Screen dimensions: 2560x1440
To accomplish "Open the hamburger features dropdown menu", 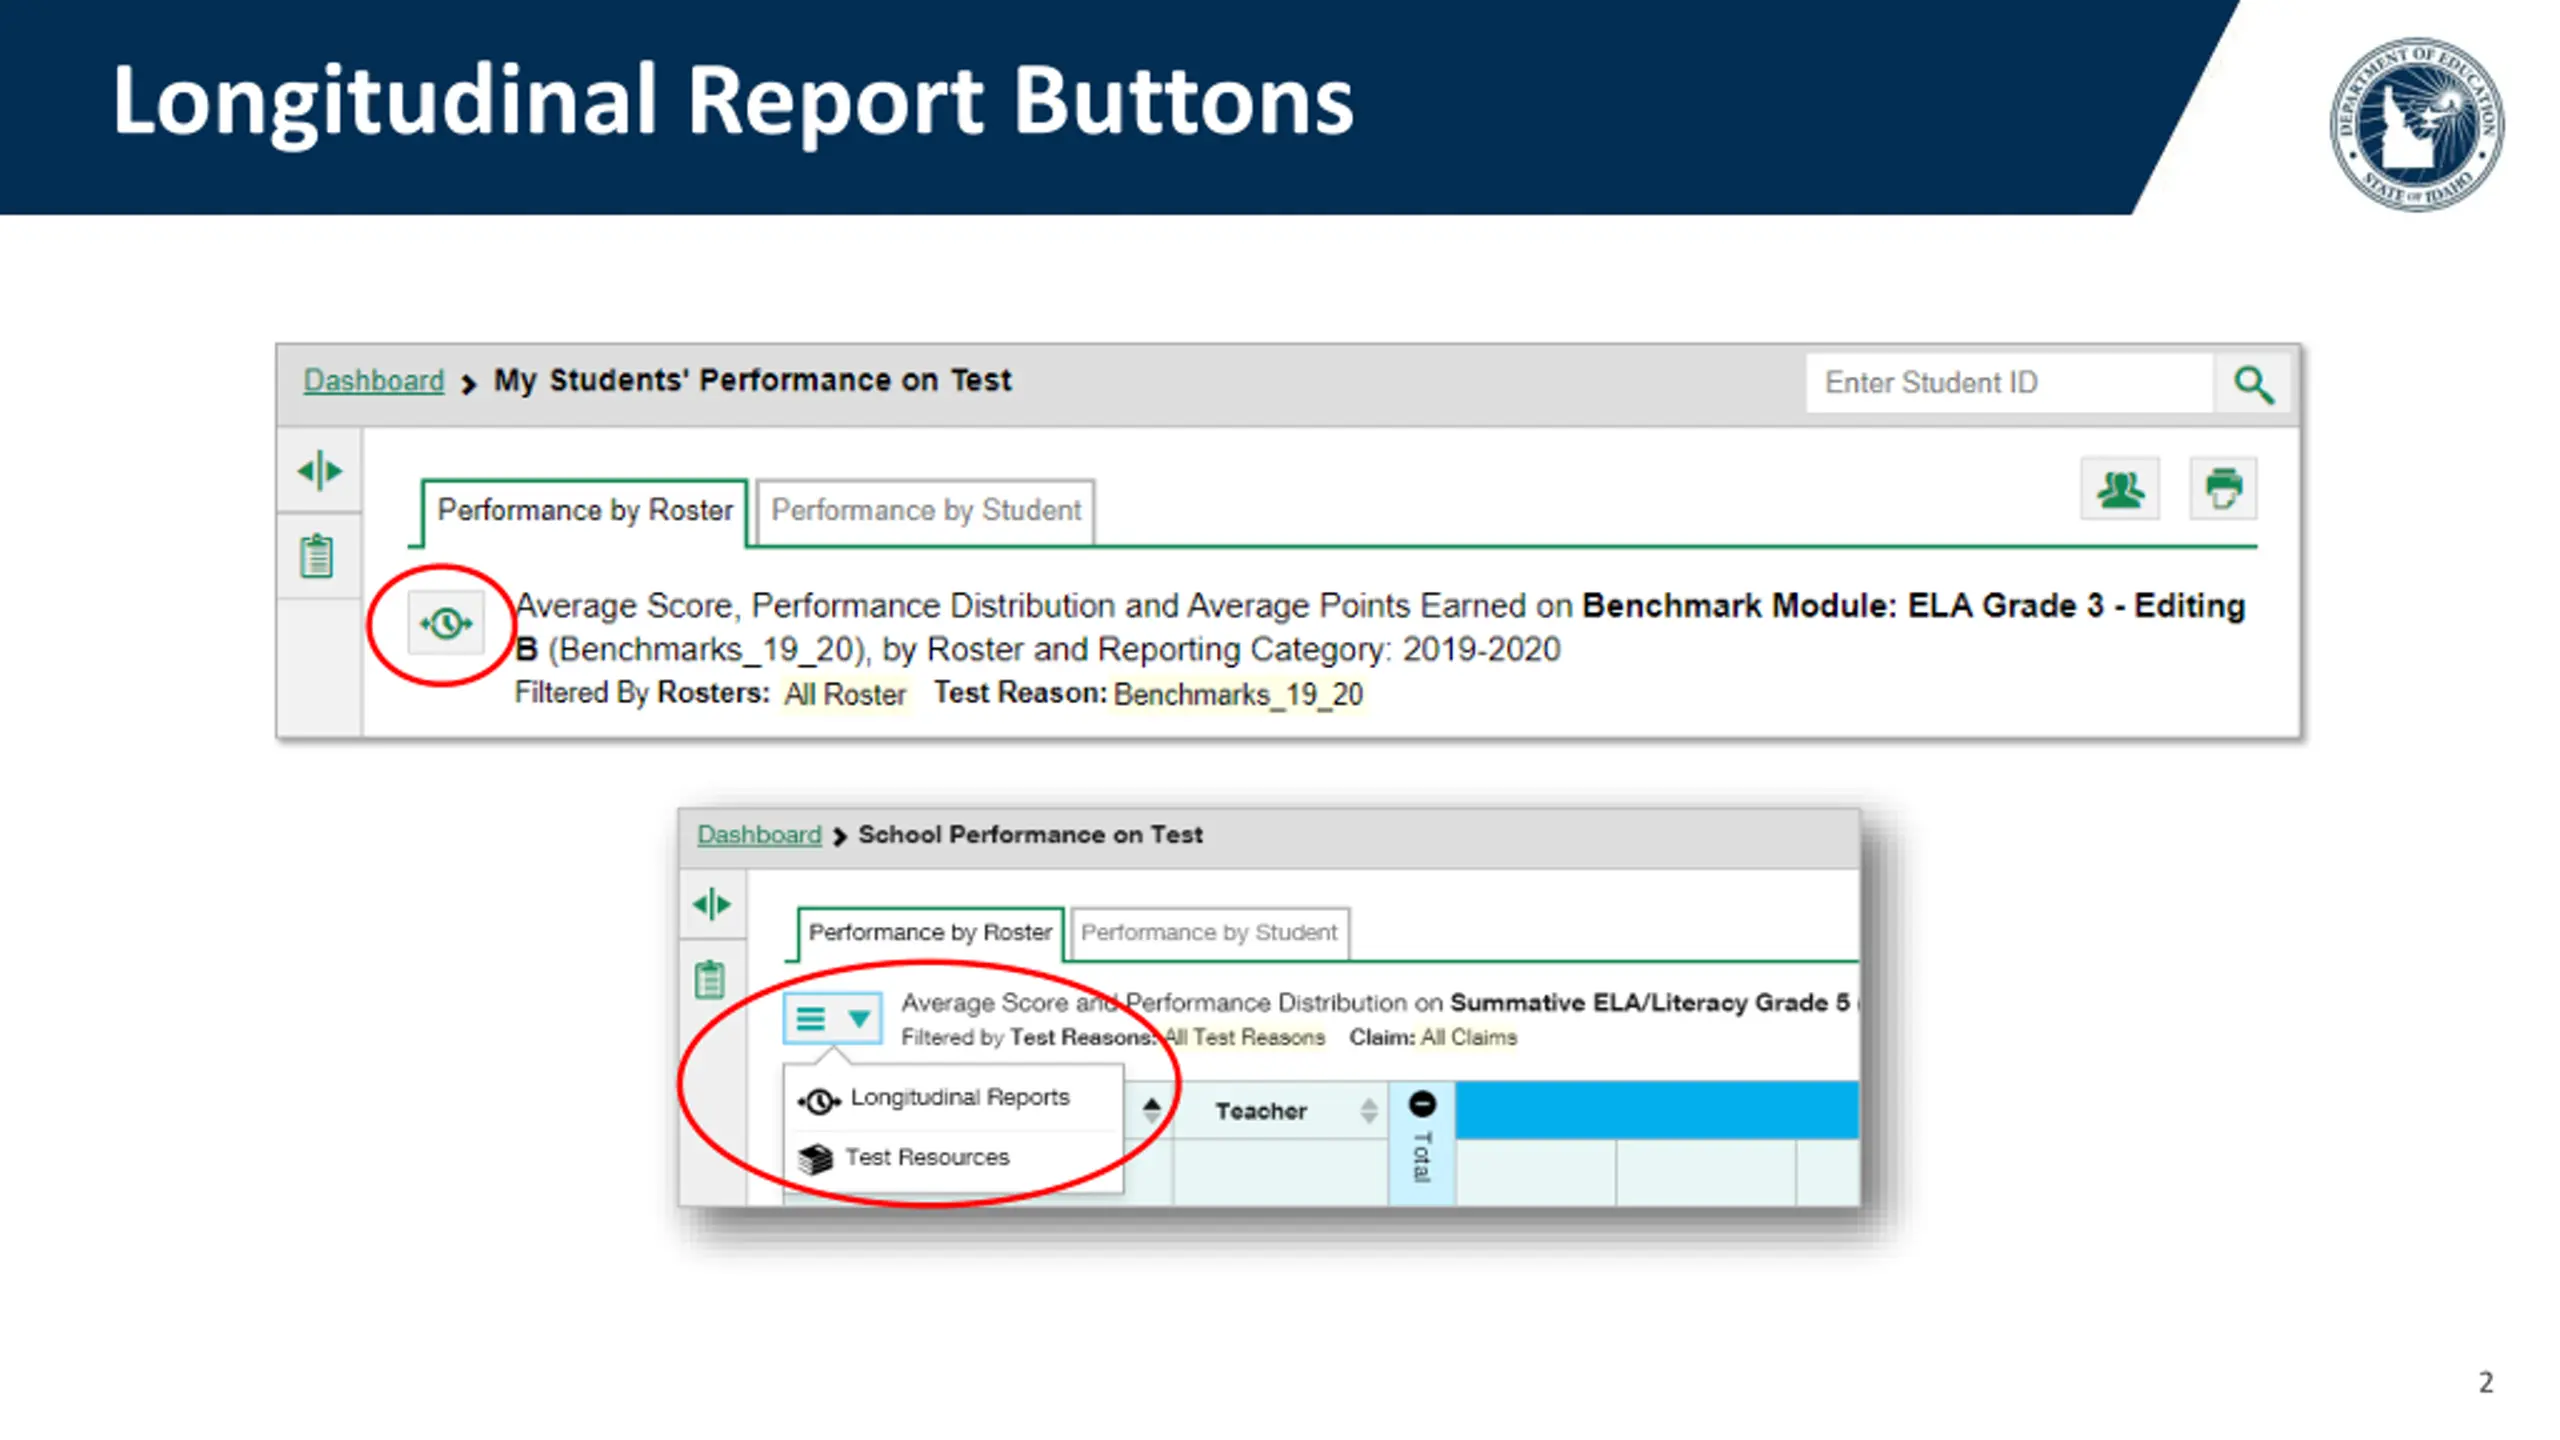I will (x=832, y=1019).
